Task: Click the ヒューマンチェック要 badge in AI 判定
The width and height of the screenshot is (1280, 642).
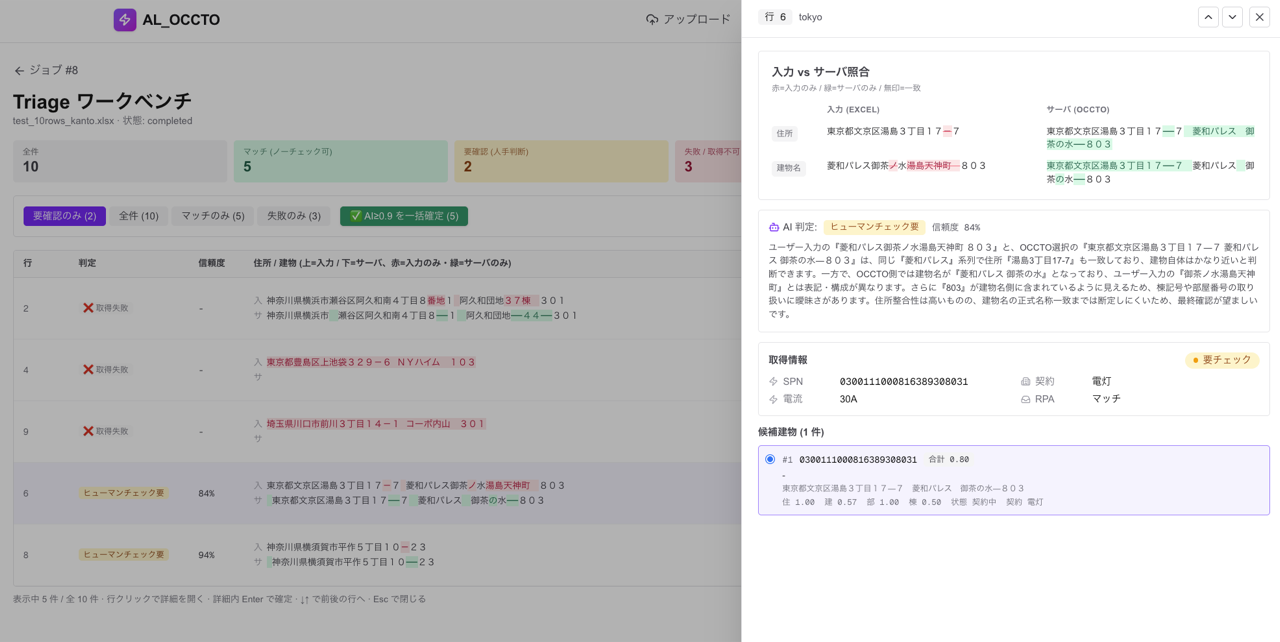Action: click(874, 227)
